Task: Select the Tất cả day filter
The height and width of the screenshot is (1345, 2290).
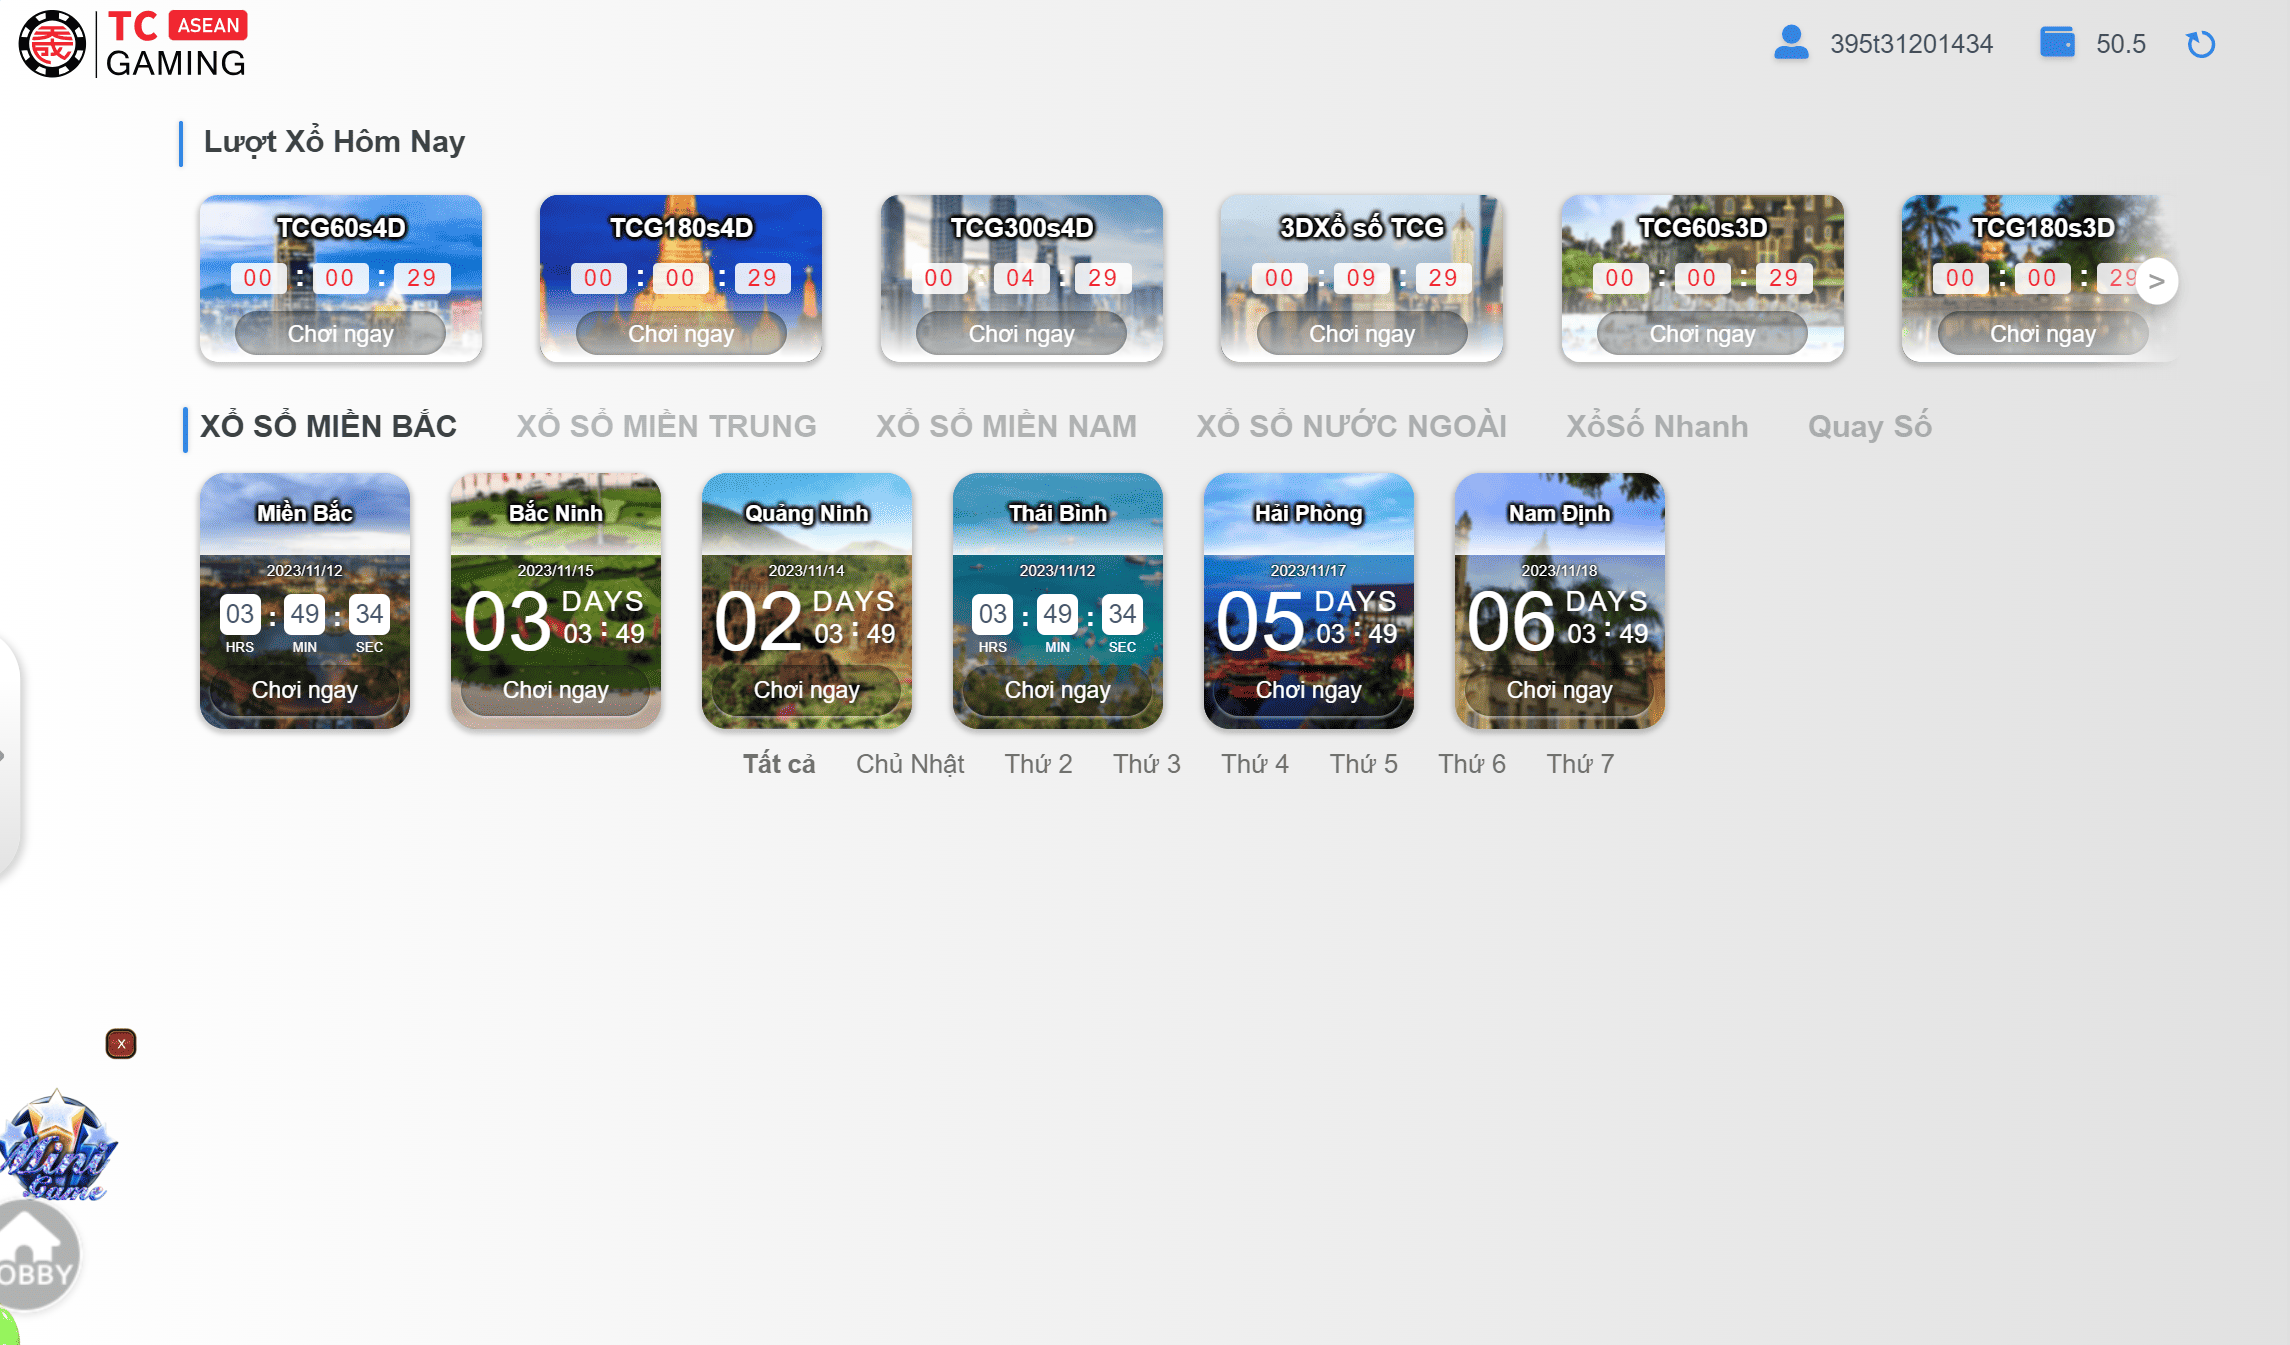Action: tap(778, 764)
